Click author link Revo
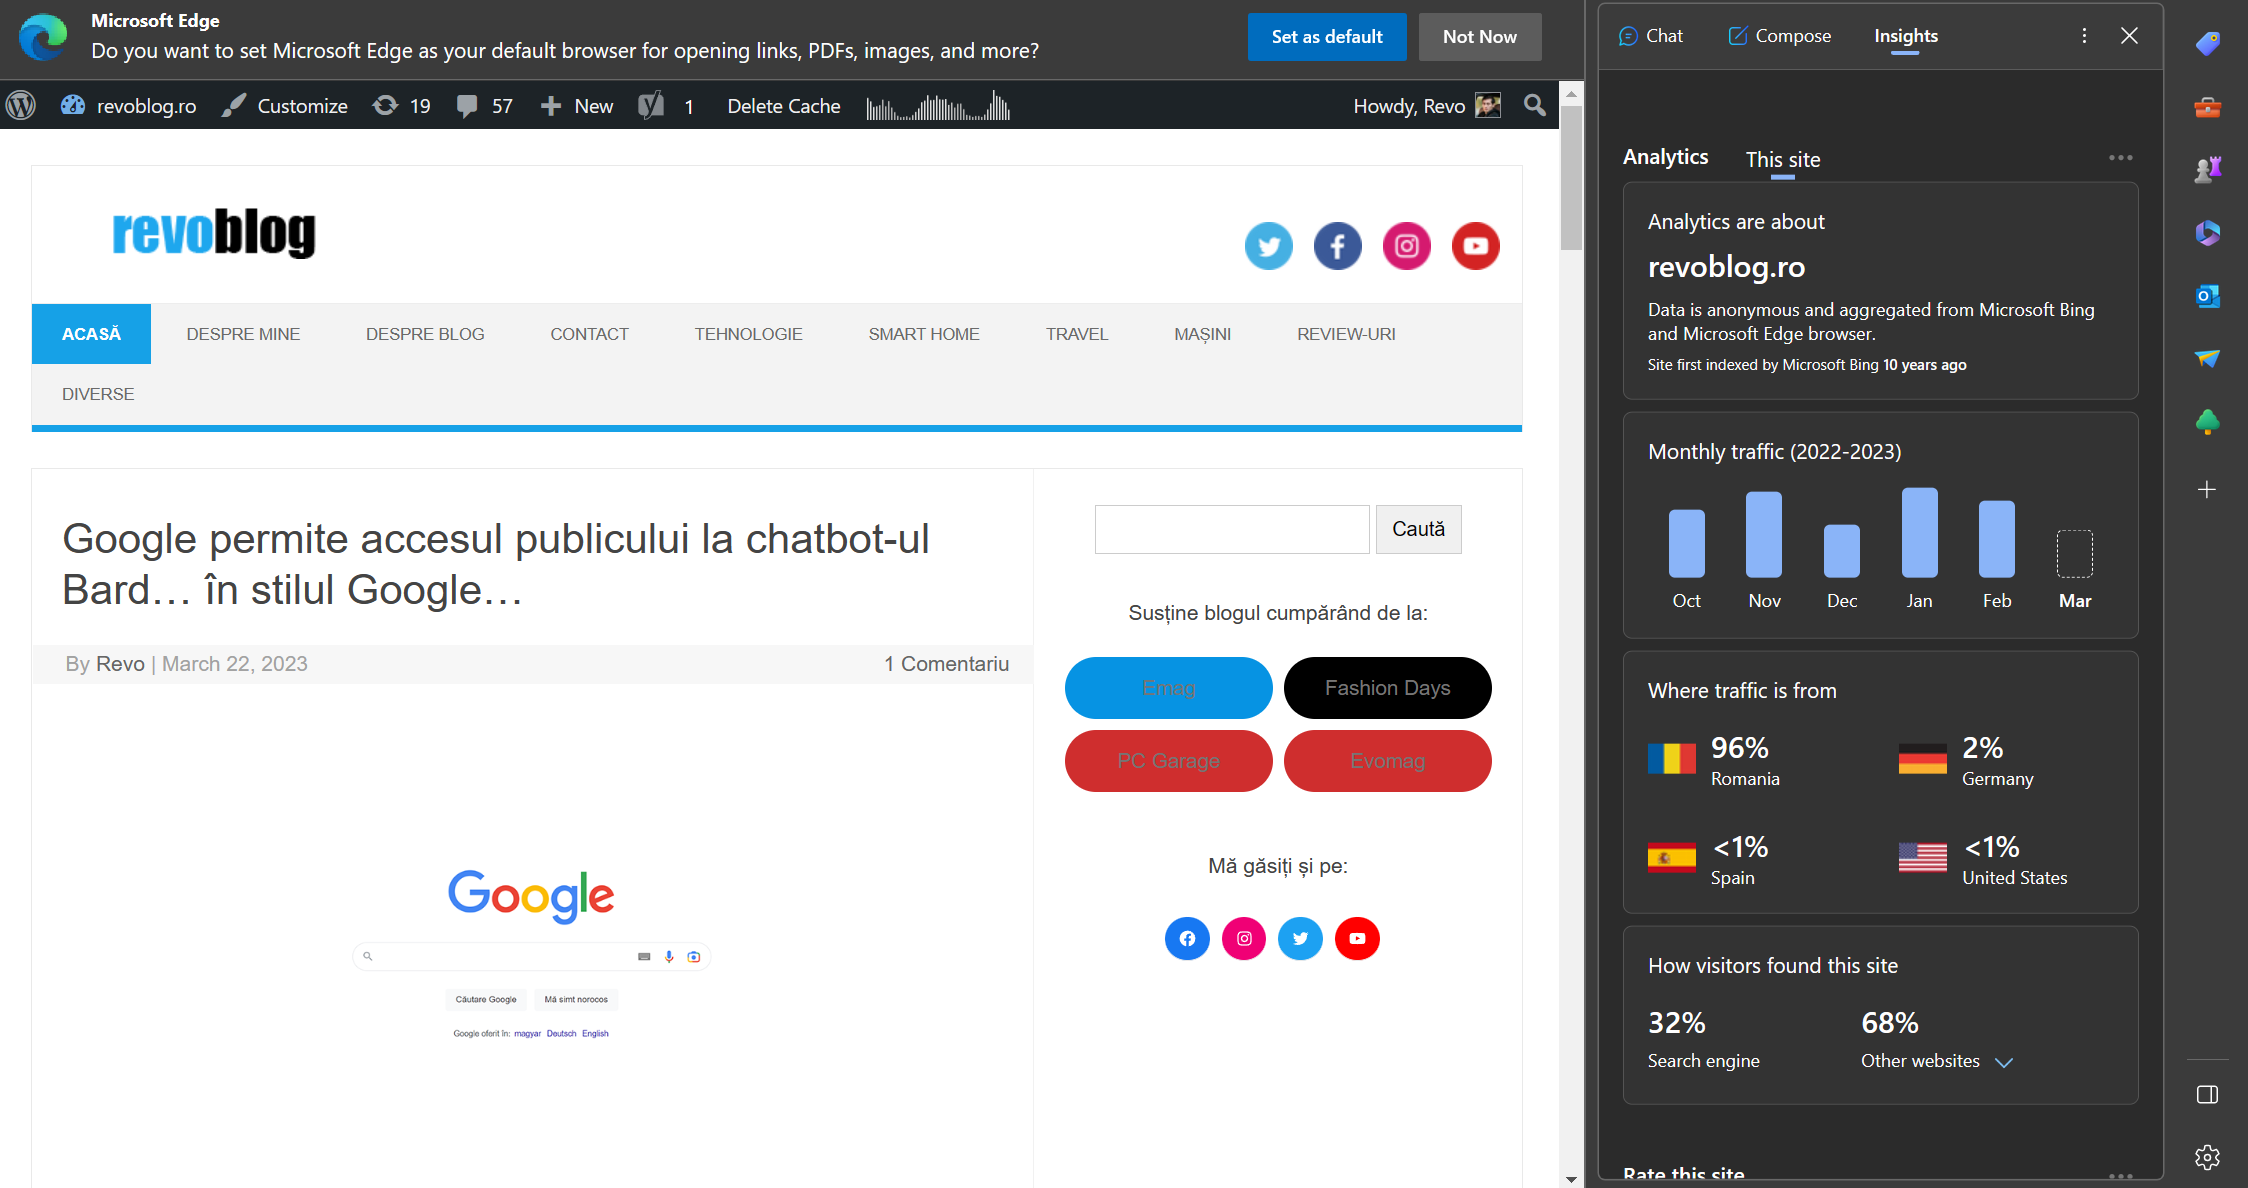 [120, 664]
